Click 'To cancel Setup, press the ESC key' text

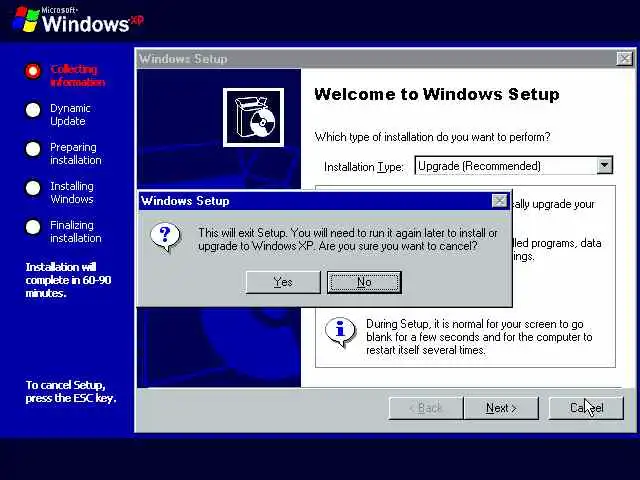[71, 391]
